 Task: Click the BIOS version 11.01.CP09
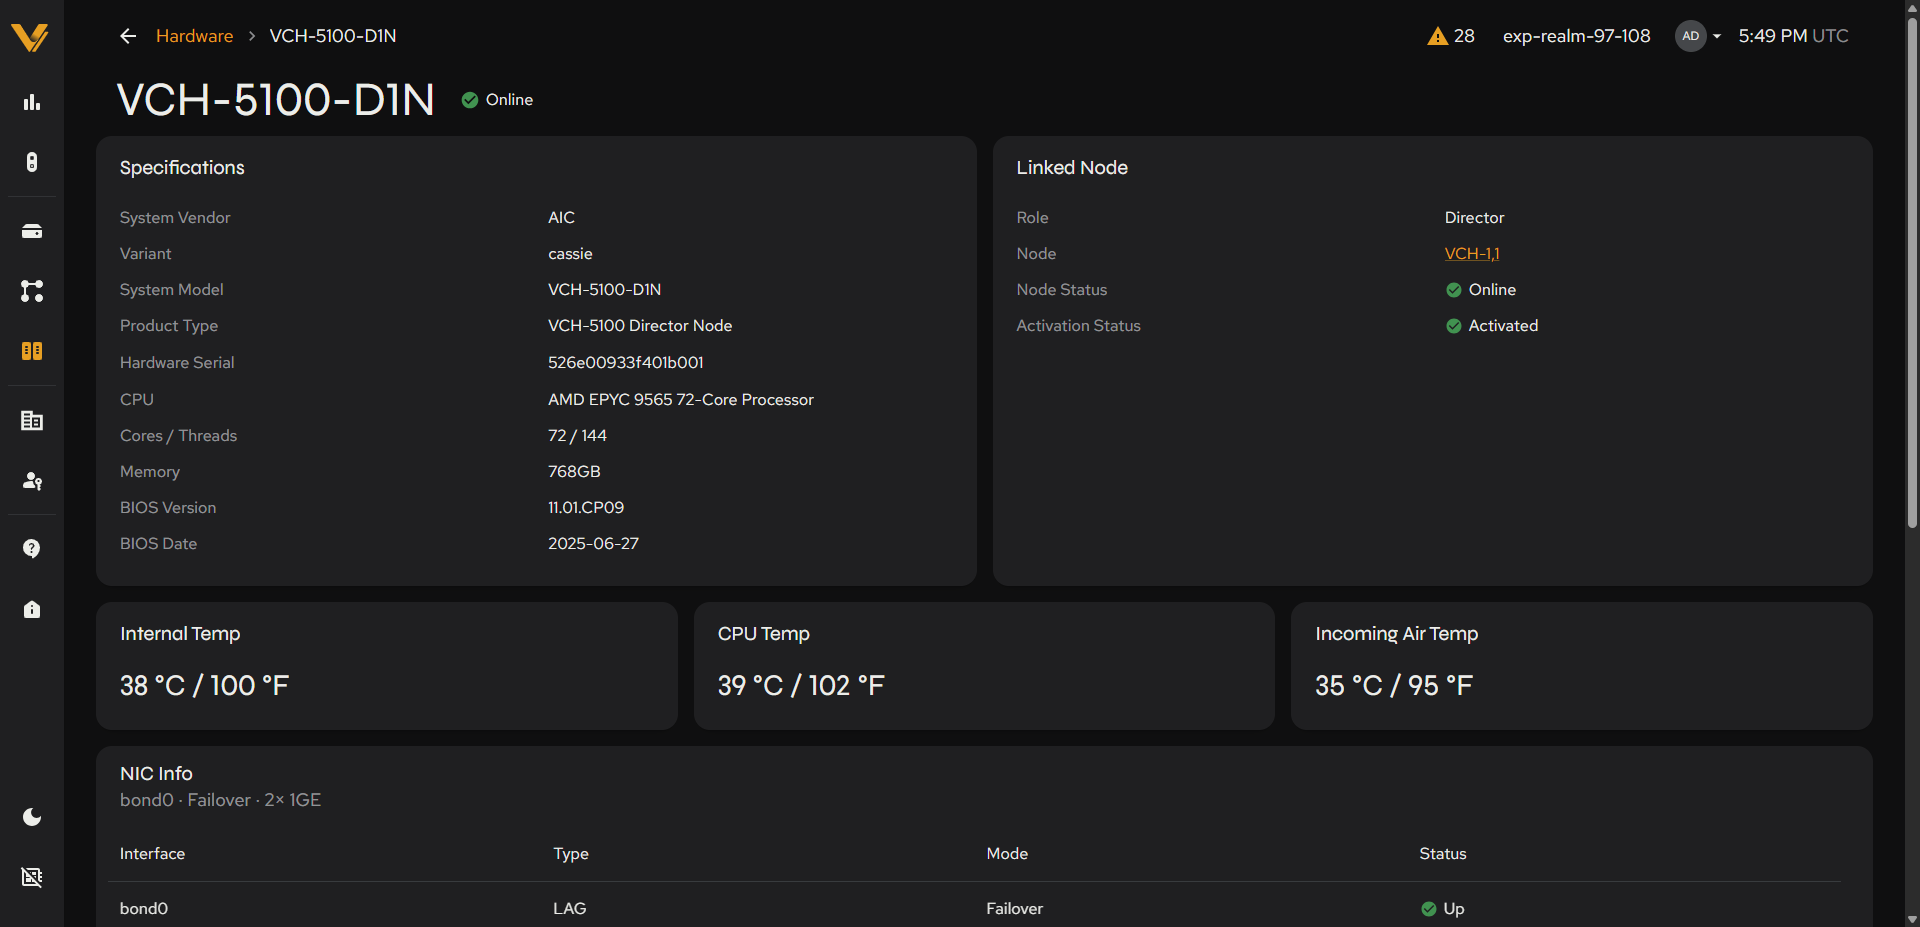(586, 508)
